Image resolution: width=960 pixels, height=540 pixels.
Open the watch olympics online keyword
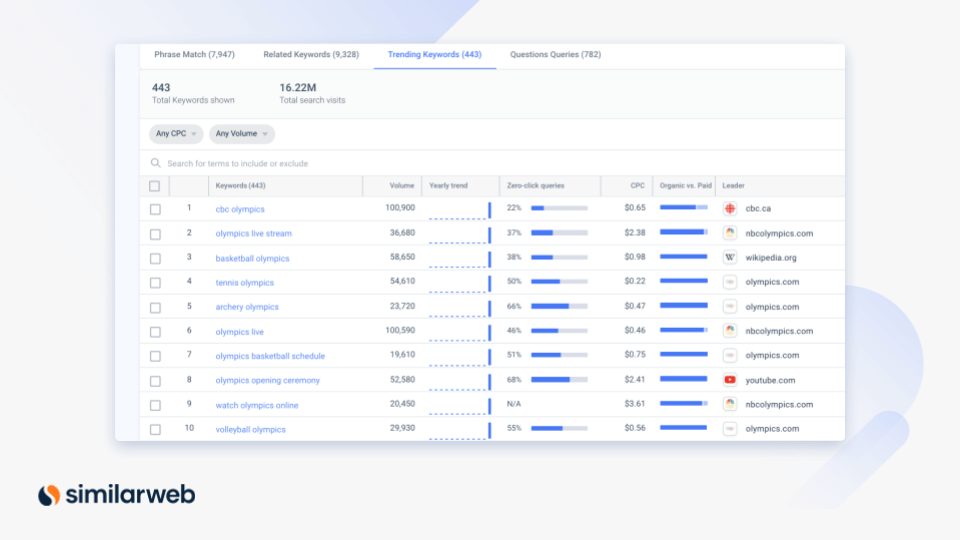257,405
